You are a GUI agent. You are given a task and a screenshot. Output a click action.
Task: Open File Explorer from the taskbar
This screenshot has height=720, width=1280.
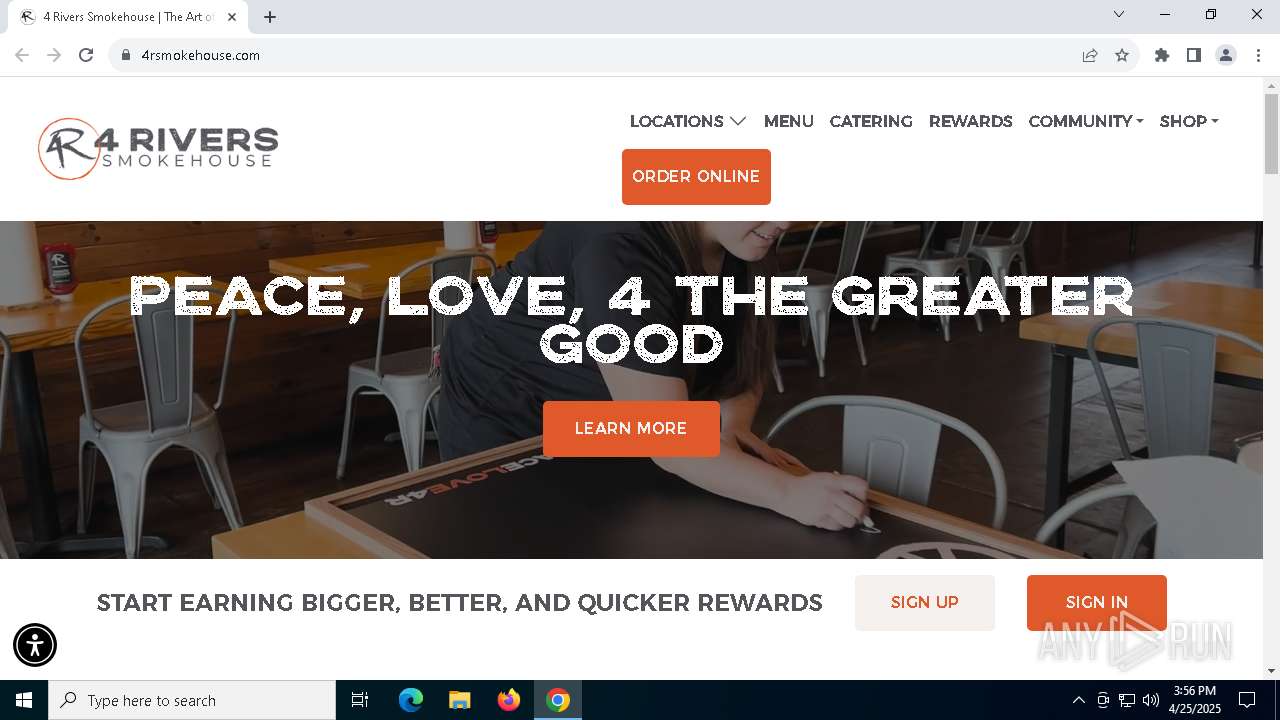pos(460,700)
